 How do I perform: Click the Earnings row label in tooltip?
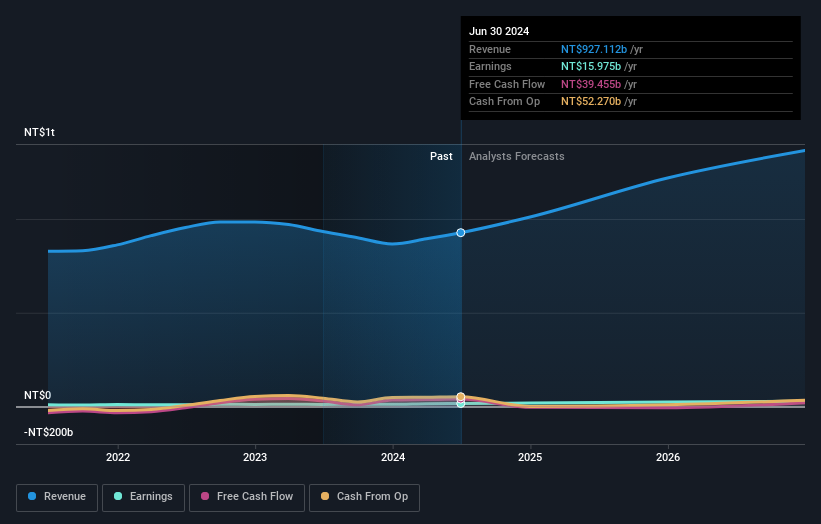coord(490,66)
